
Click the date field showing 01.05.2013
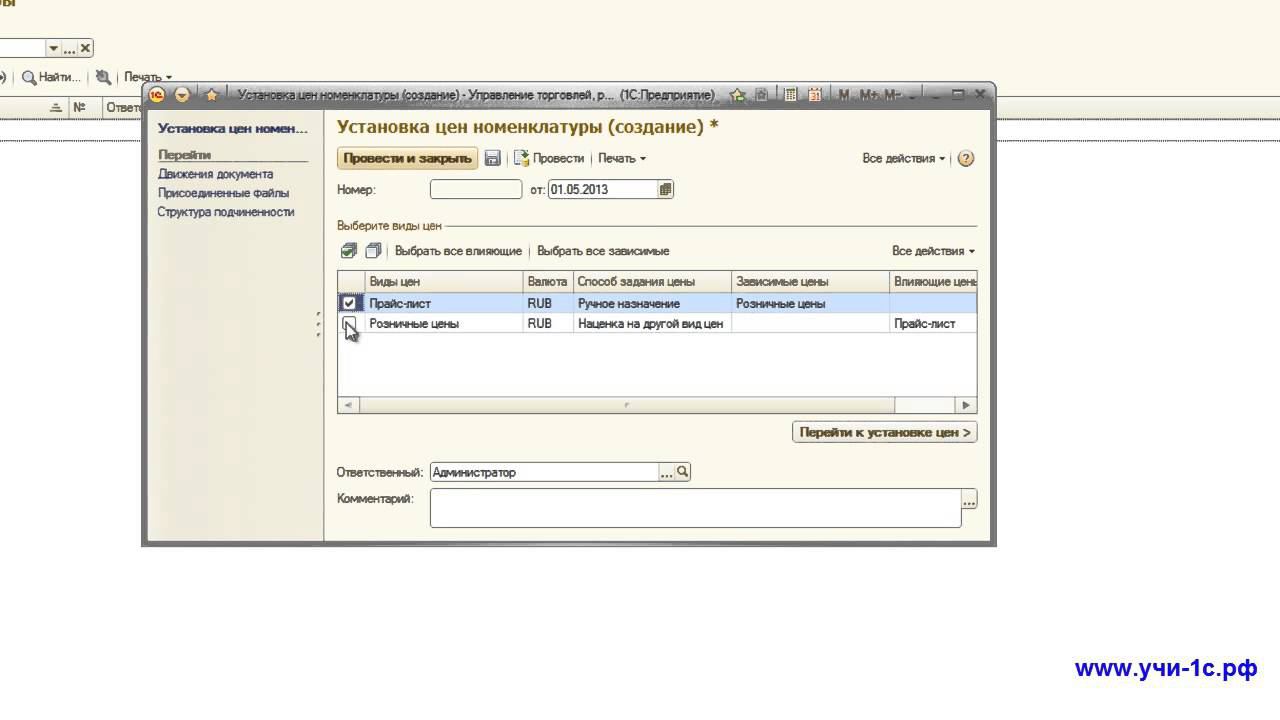click(603, 189)
